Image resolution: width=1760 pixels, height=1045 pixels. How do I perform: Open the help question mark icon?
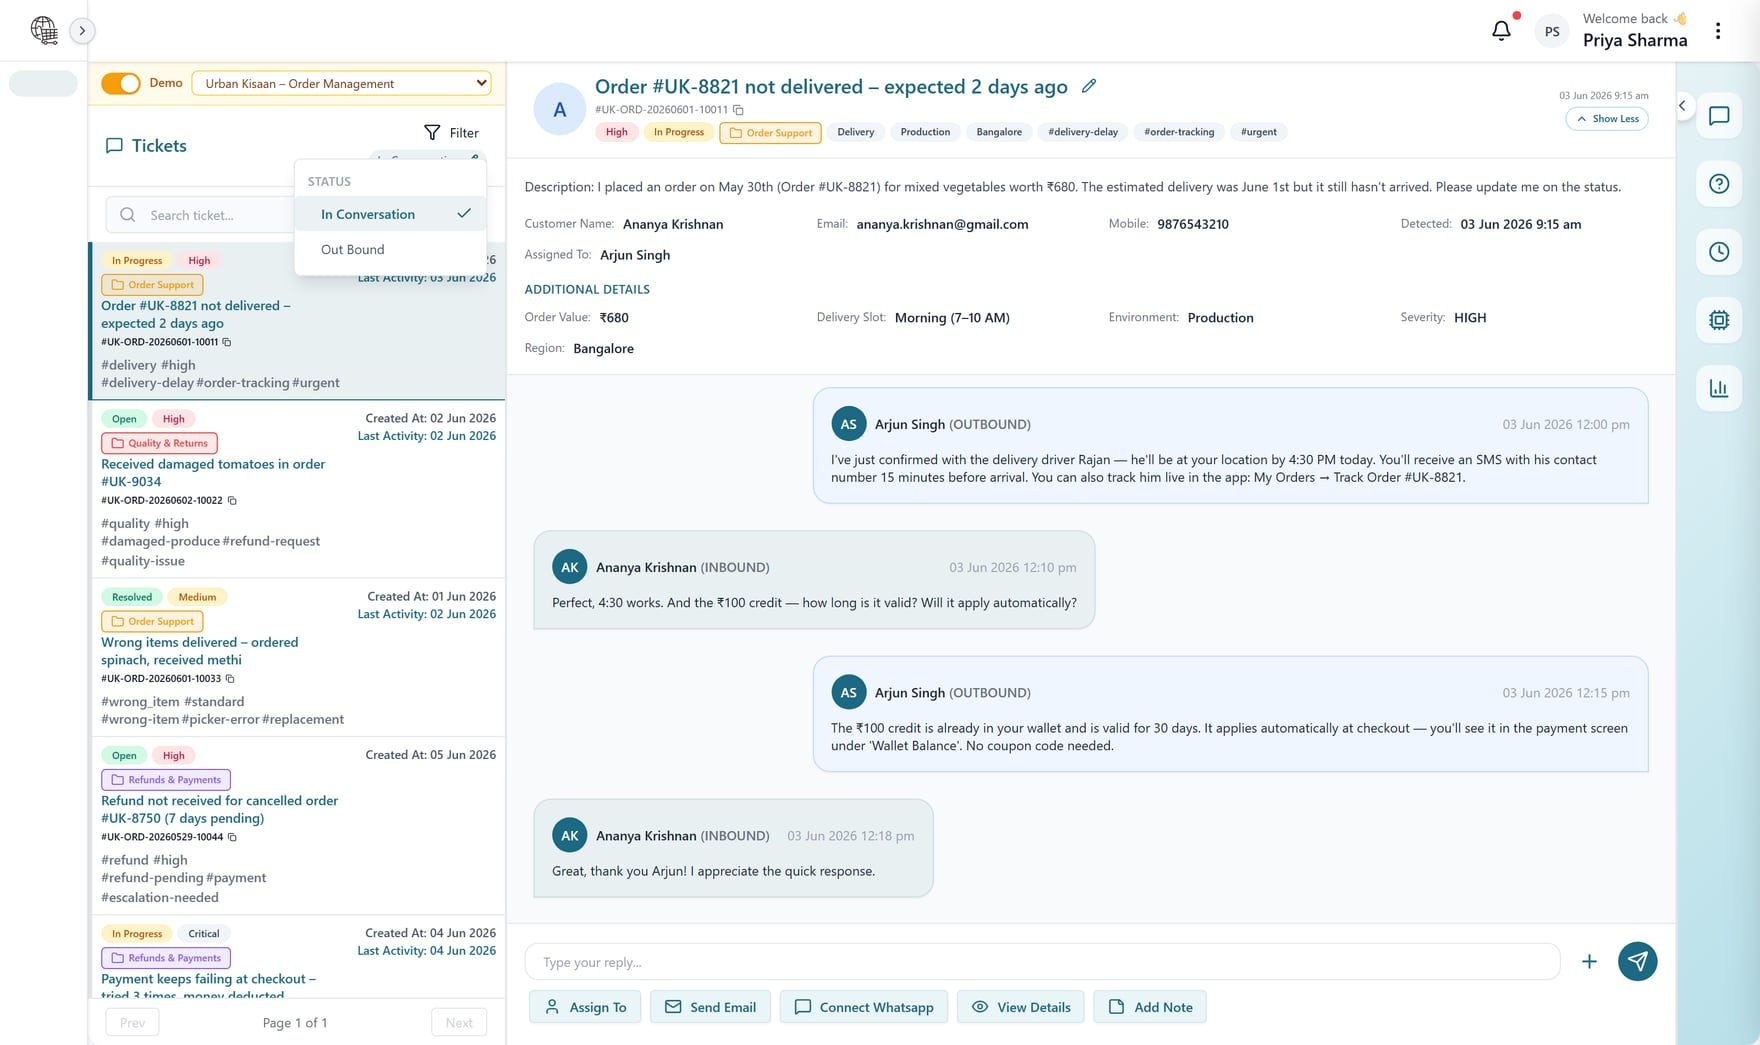coord(1719,184)
